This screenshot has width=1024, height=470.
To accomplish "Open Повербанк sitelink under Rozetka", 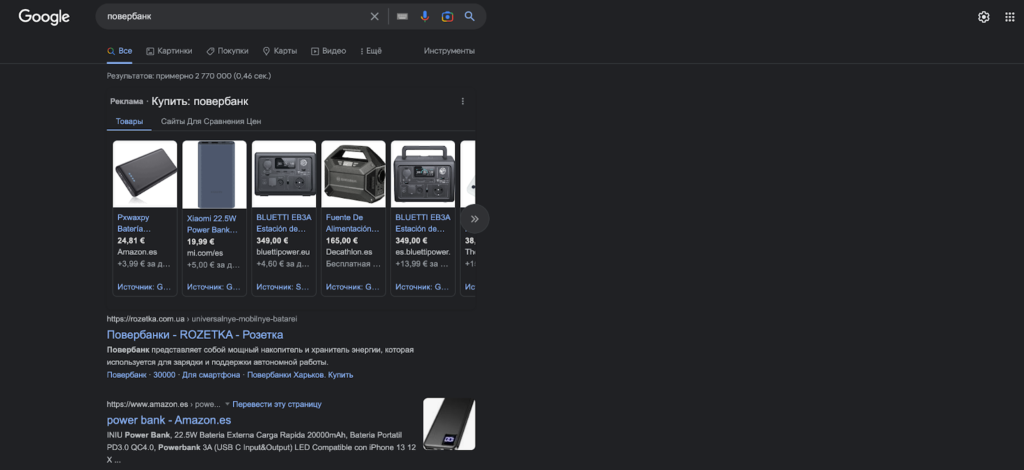I will (127, 375).
